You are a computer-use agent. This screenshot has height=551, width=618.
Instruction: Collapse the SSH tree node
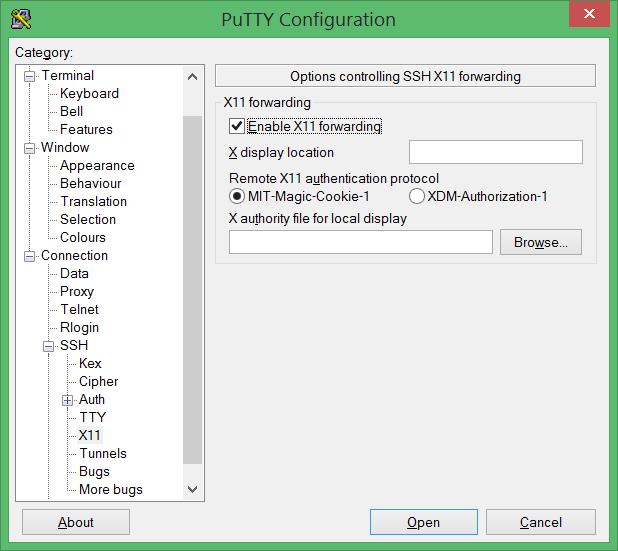(48, 346)
